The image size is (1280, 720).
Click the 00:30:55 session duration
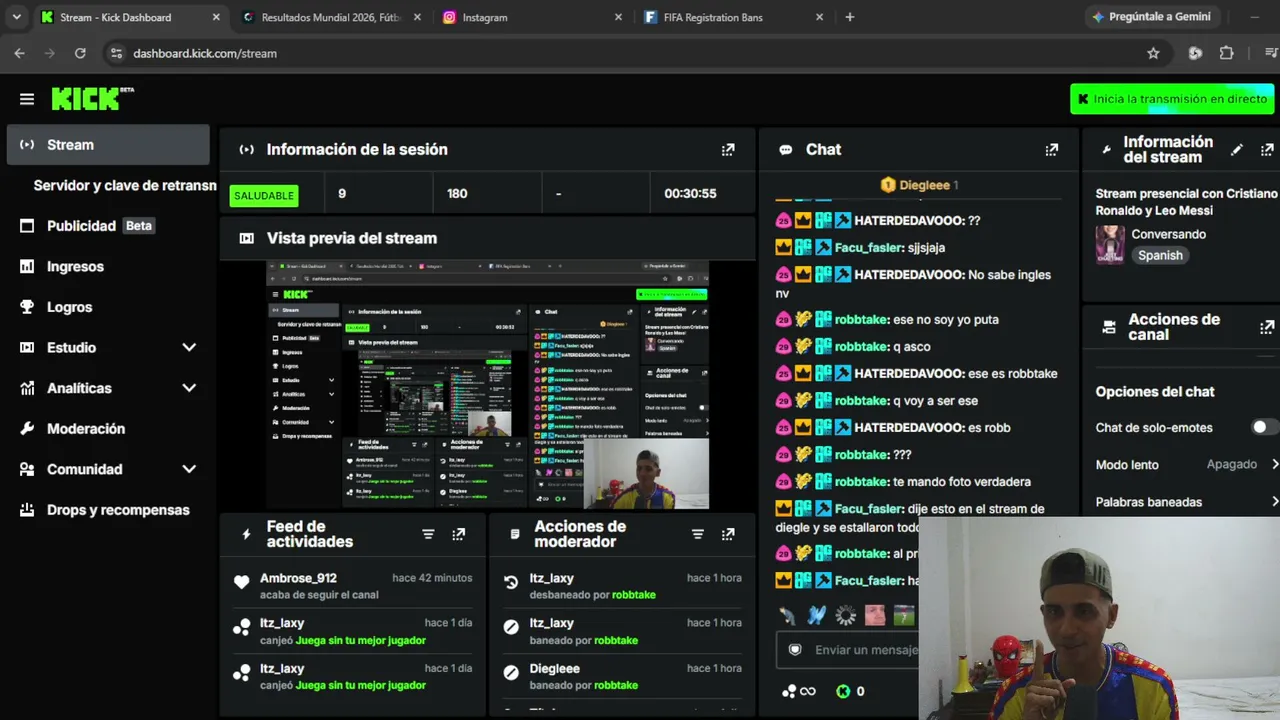(x=690, y=194)
